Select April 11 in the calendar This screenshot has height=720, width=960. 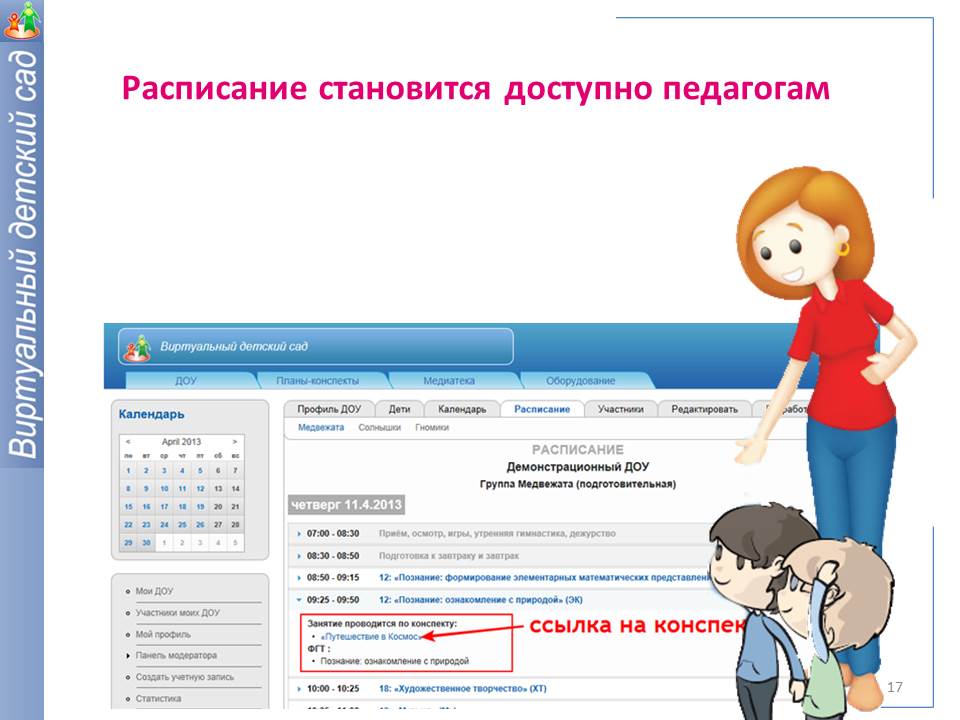(x=181, y=489)
